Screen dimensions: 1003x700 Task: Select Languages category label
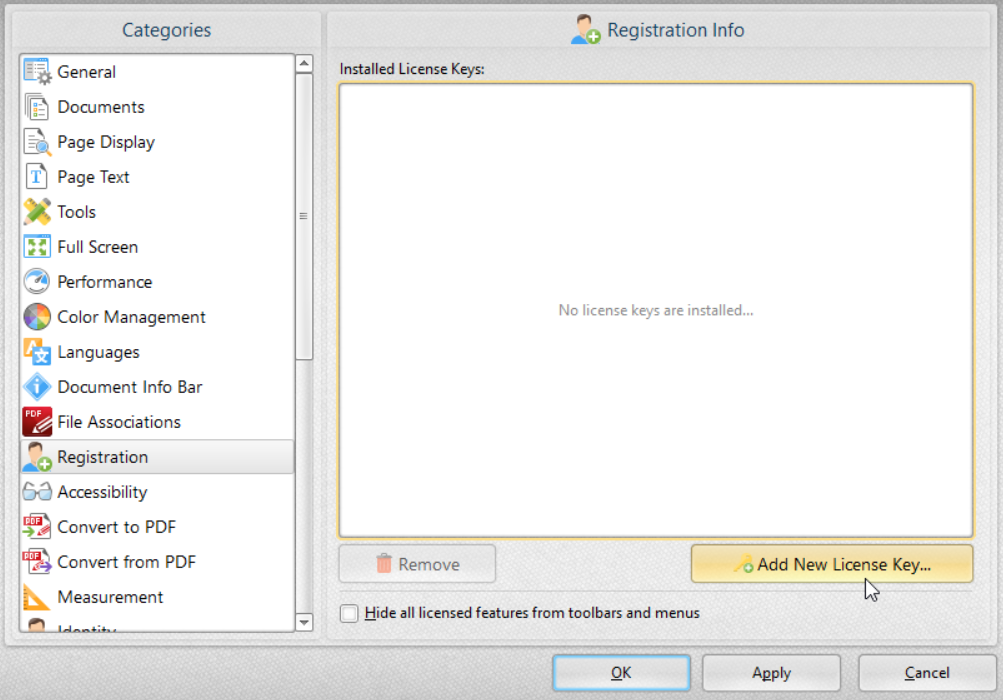[x=99, y=352]
